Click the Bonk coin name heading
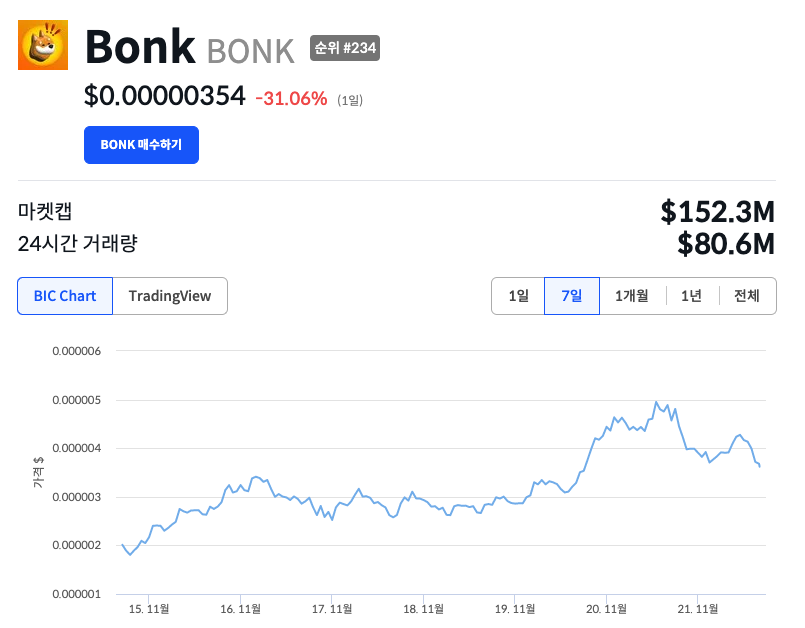 (140, 46)
